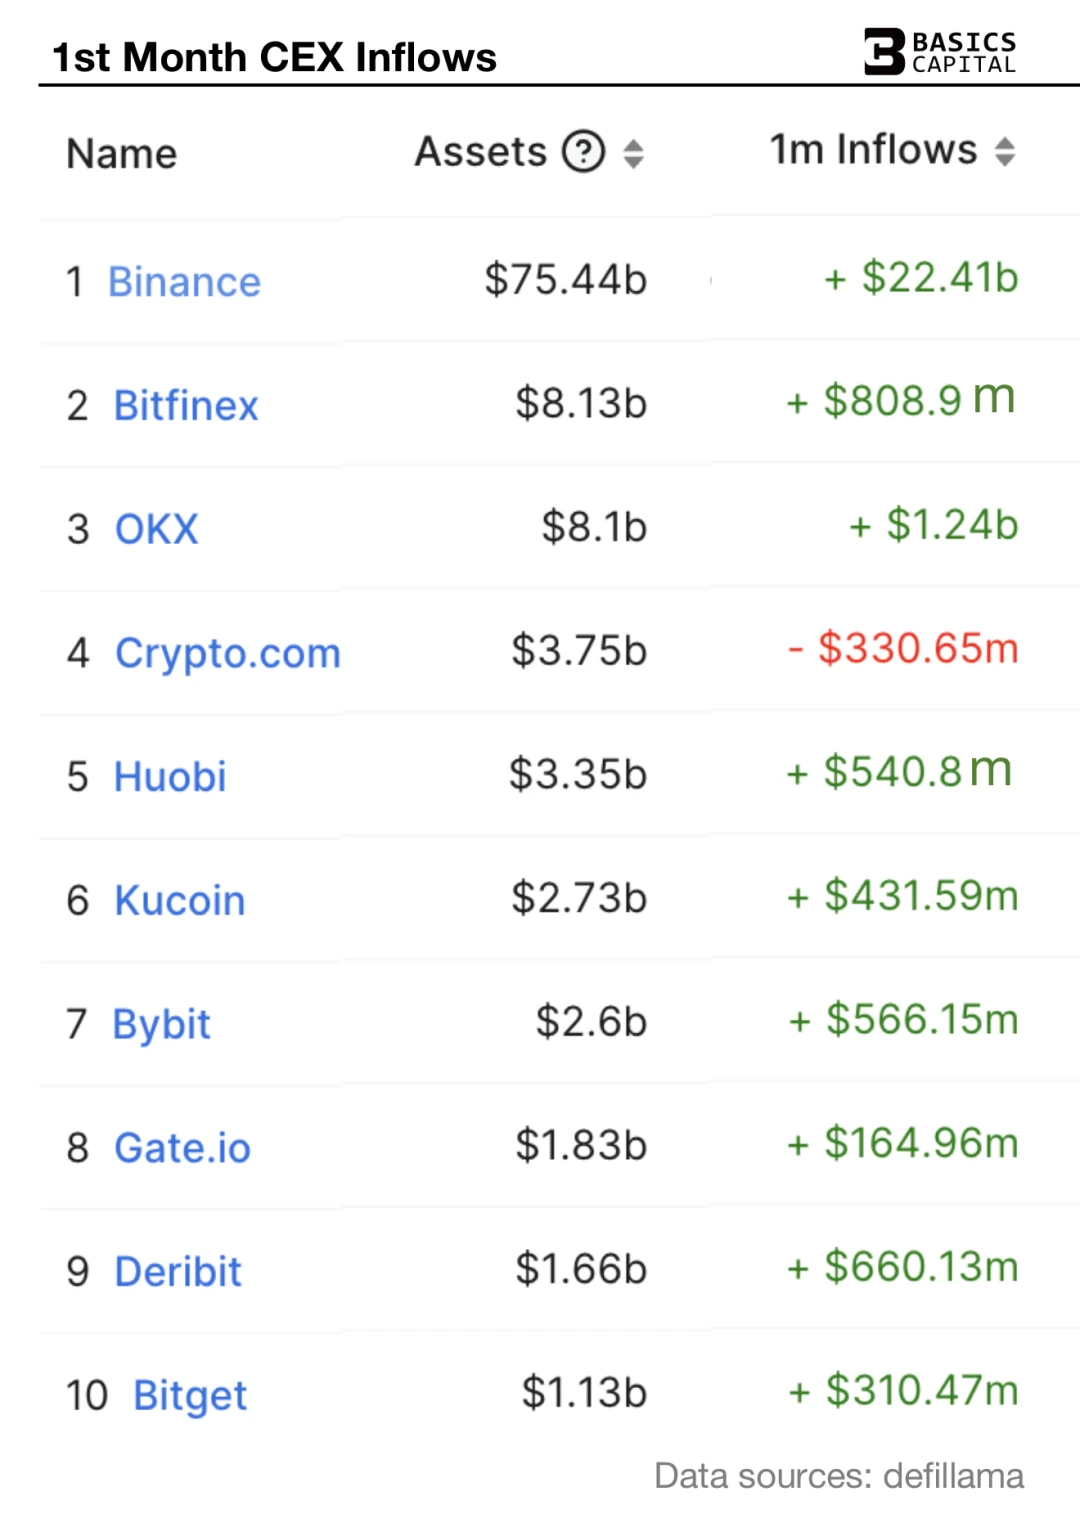This screenshot has width=1080, height=1523.
Task: Sort by the Assets column arrows
Action: coord(633,153)
